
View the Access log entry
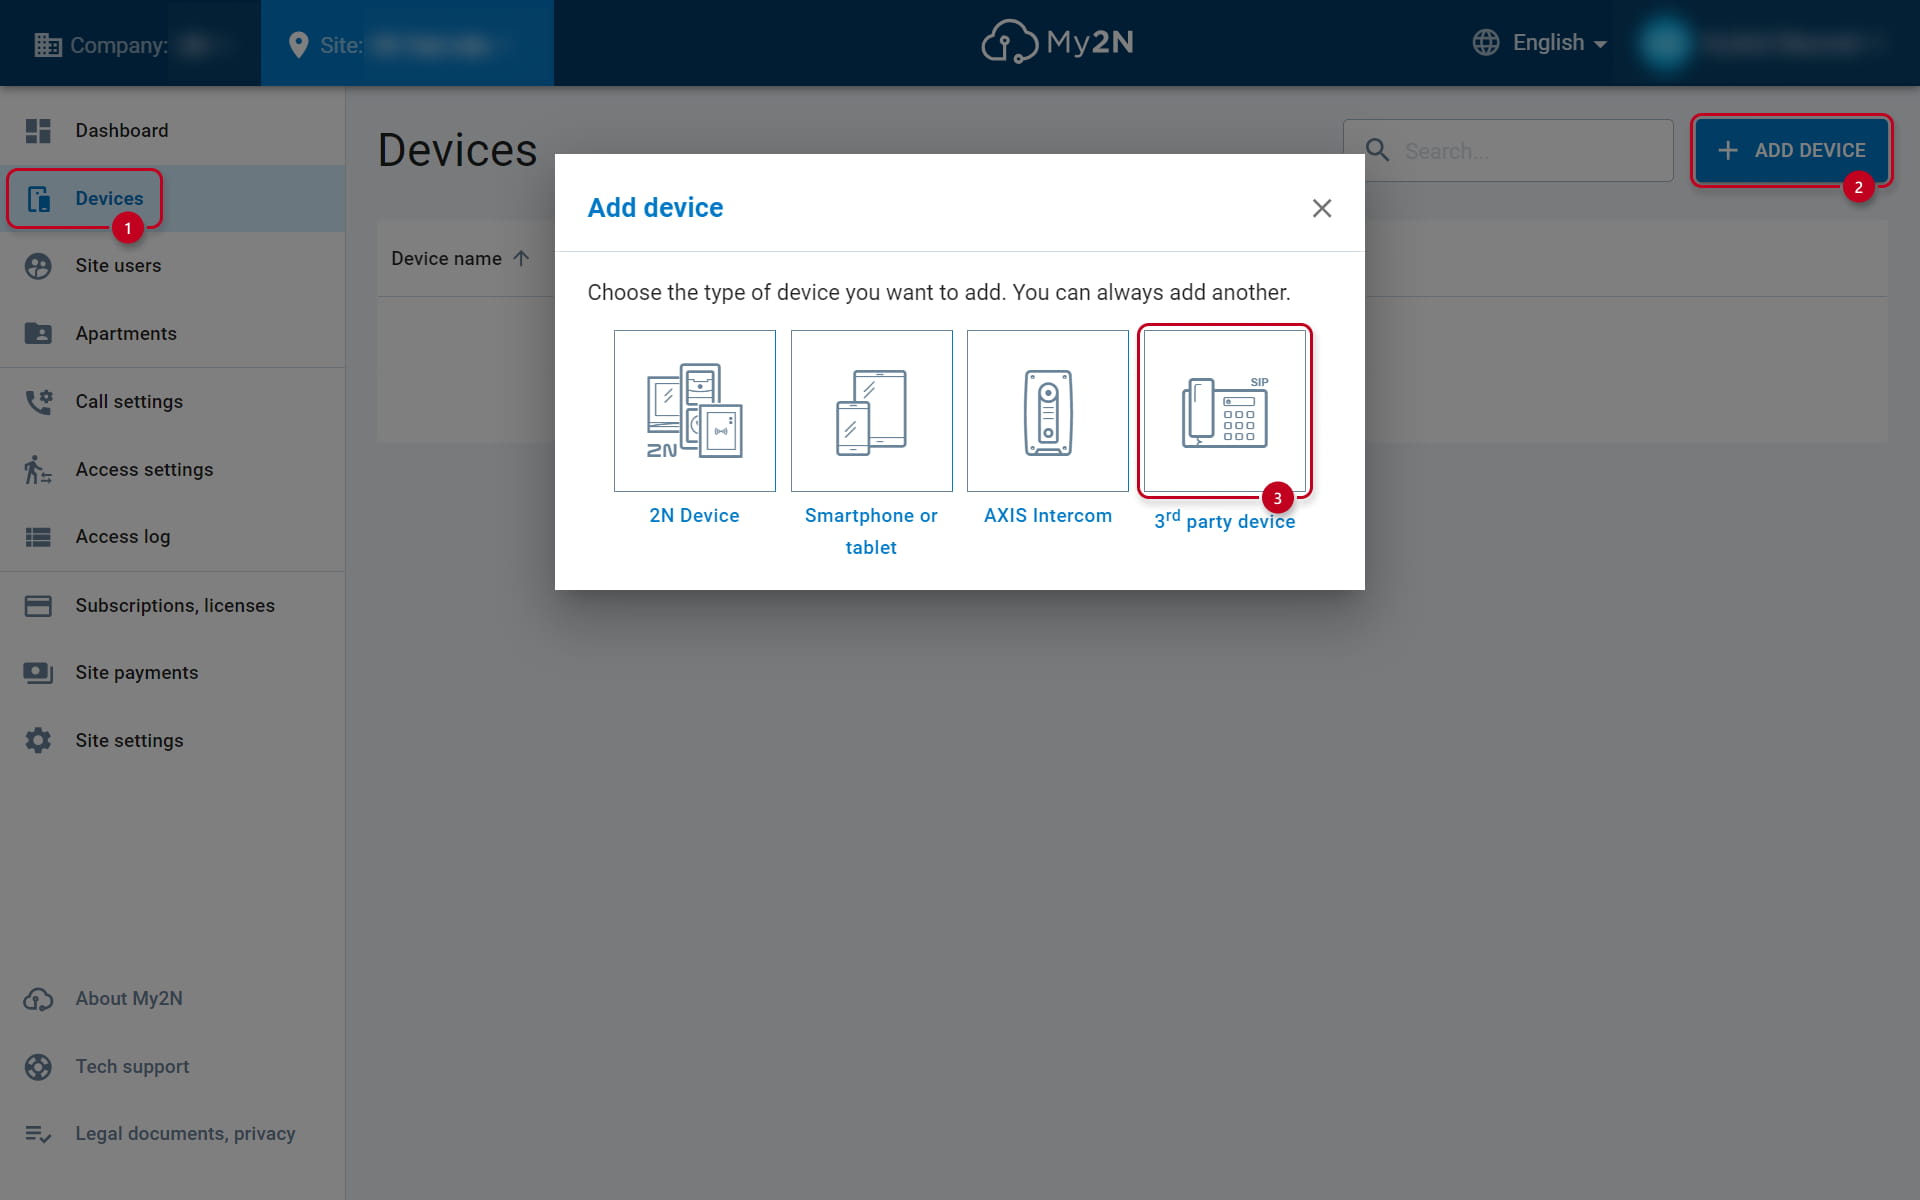click(x=172, y=536)
